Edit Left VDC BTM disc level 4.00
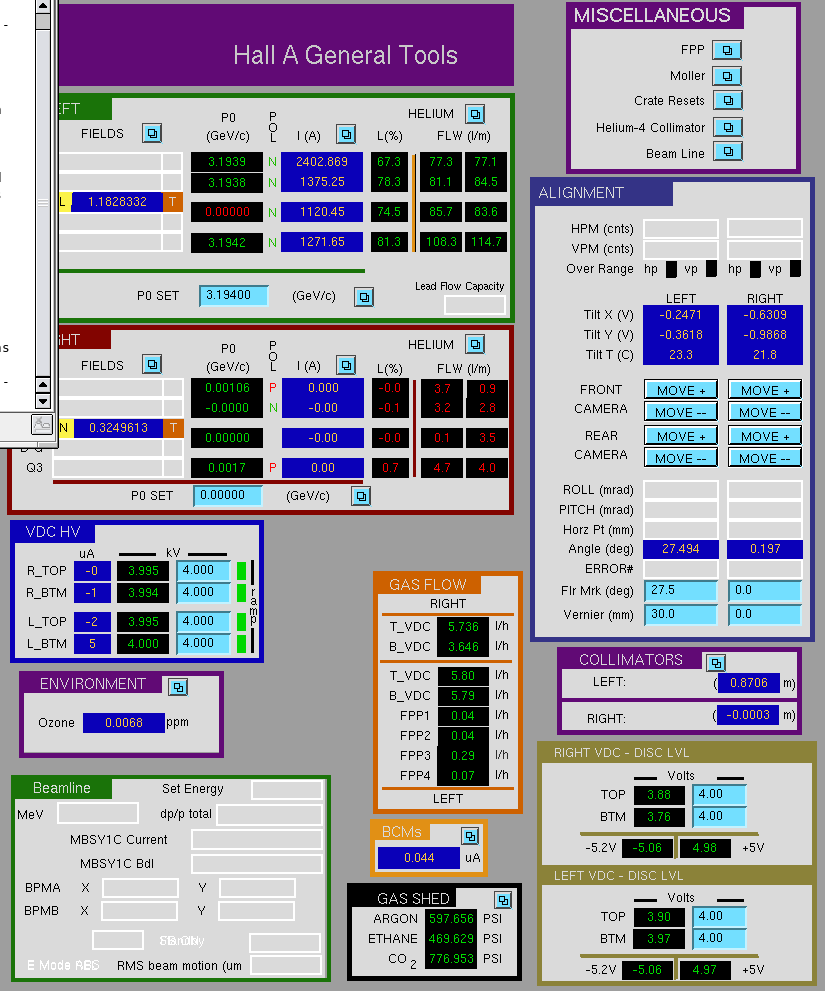This screenshot has height=991, width=825. (719, 939)
